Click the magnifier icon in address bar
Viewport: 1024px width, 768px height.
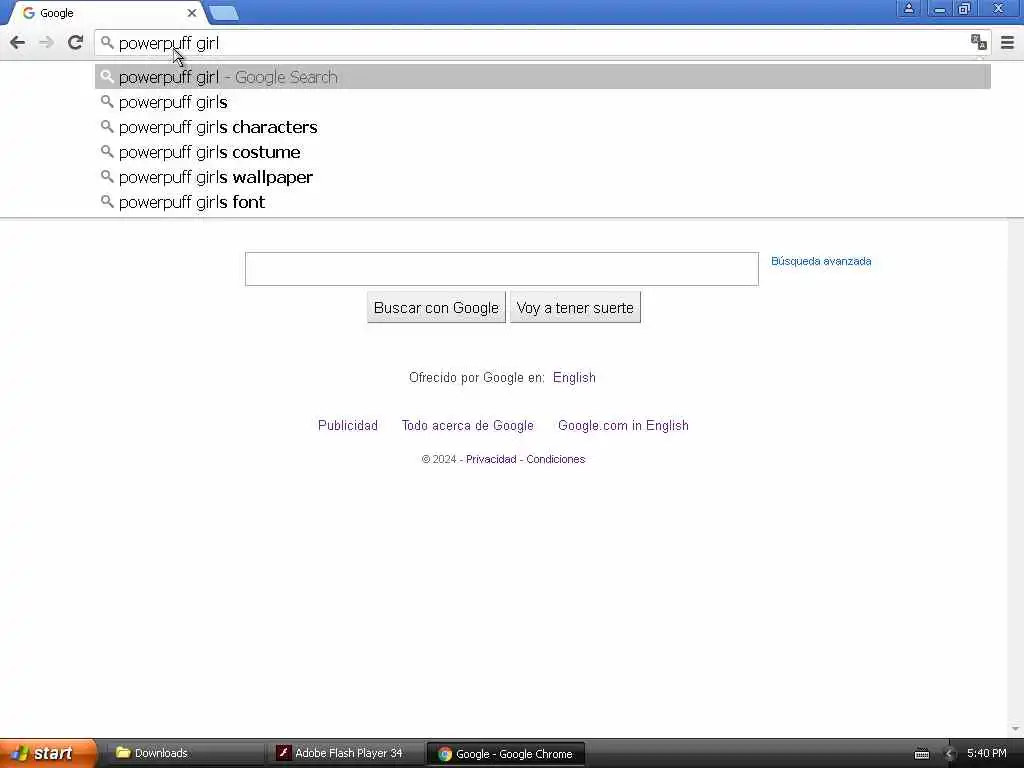pyautogui.click(x=107, y=43)
